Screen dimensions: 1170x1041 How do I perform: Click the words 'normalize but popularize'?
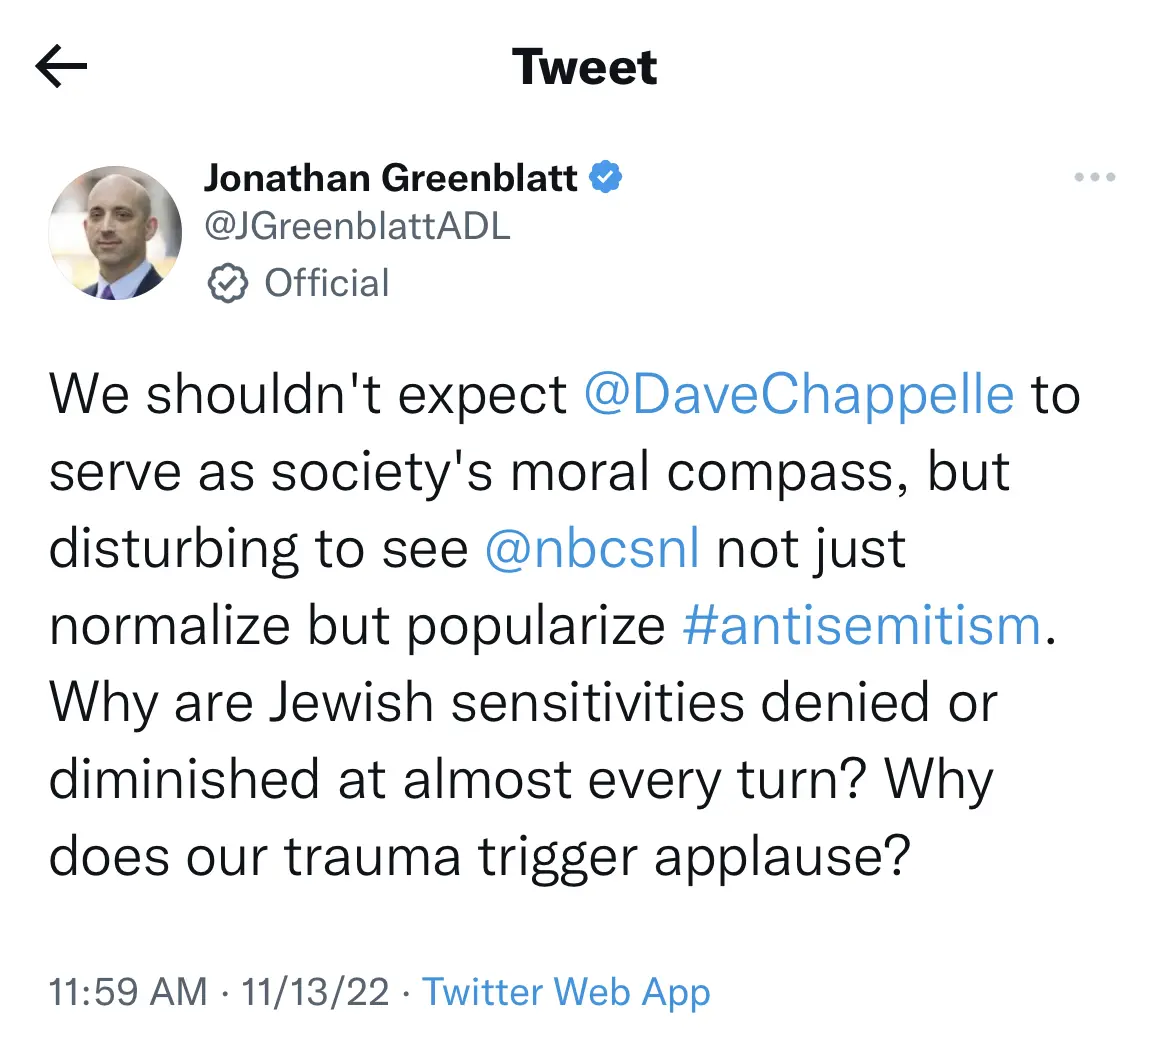(x=357, y=625)
